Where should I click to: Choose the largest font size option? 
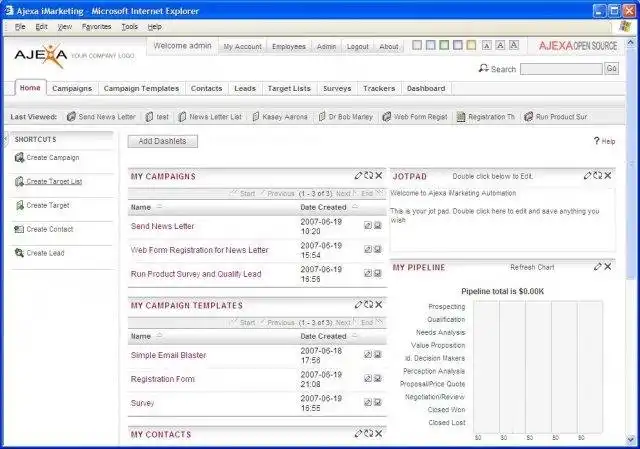[513, 46]
